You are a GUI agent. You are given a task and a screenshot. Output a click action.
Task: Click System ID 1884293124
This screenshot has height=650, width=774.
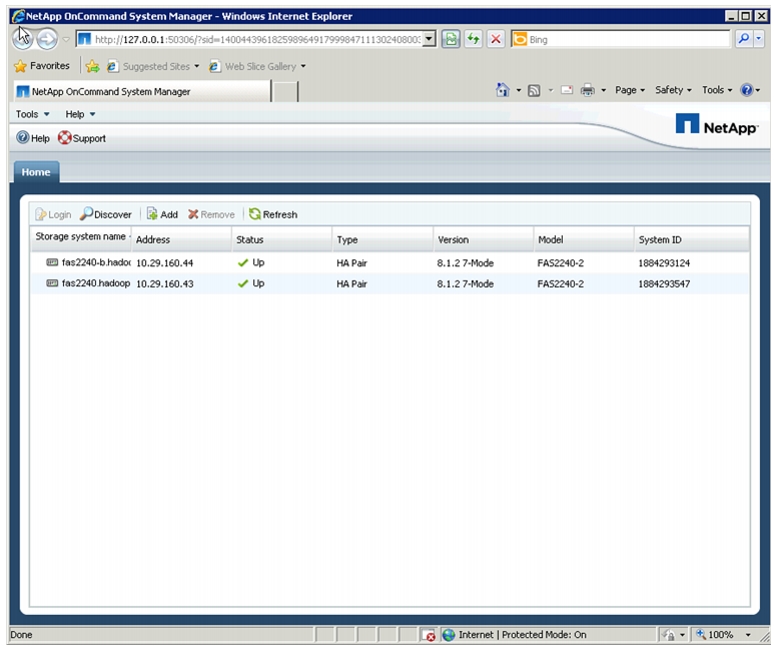click(x=664, y=263)
